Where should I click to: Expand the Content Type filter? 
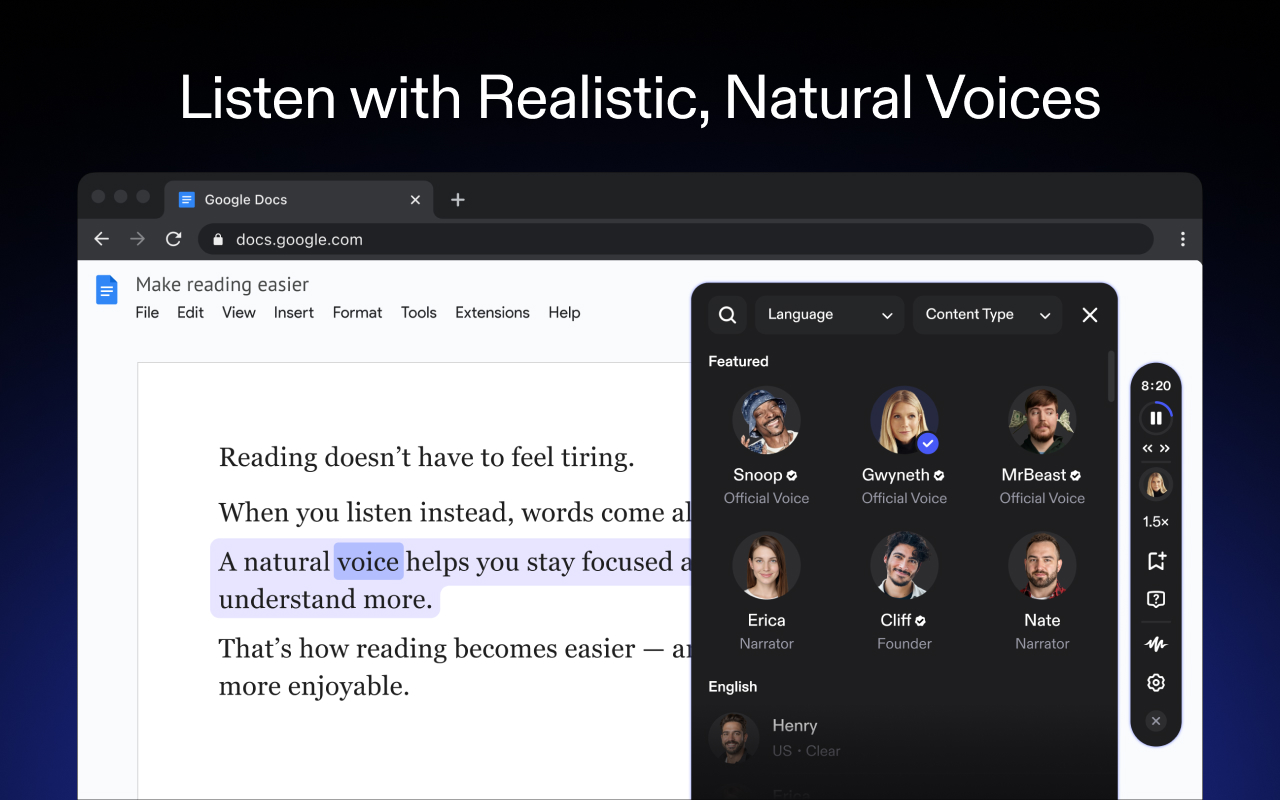click(x=987, y=314)
